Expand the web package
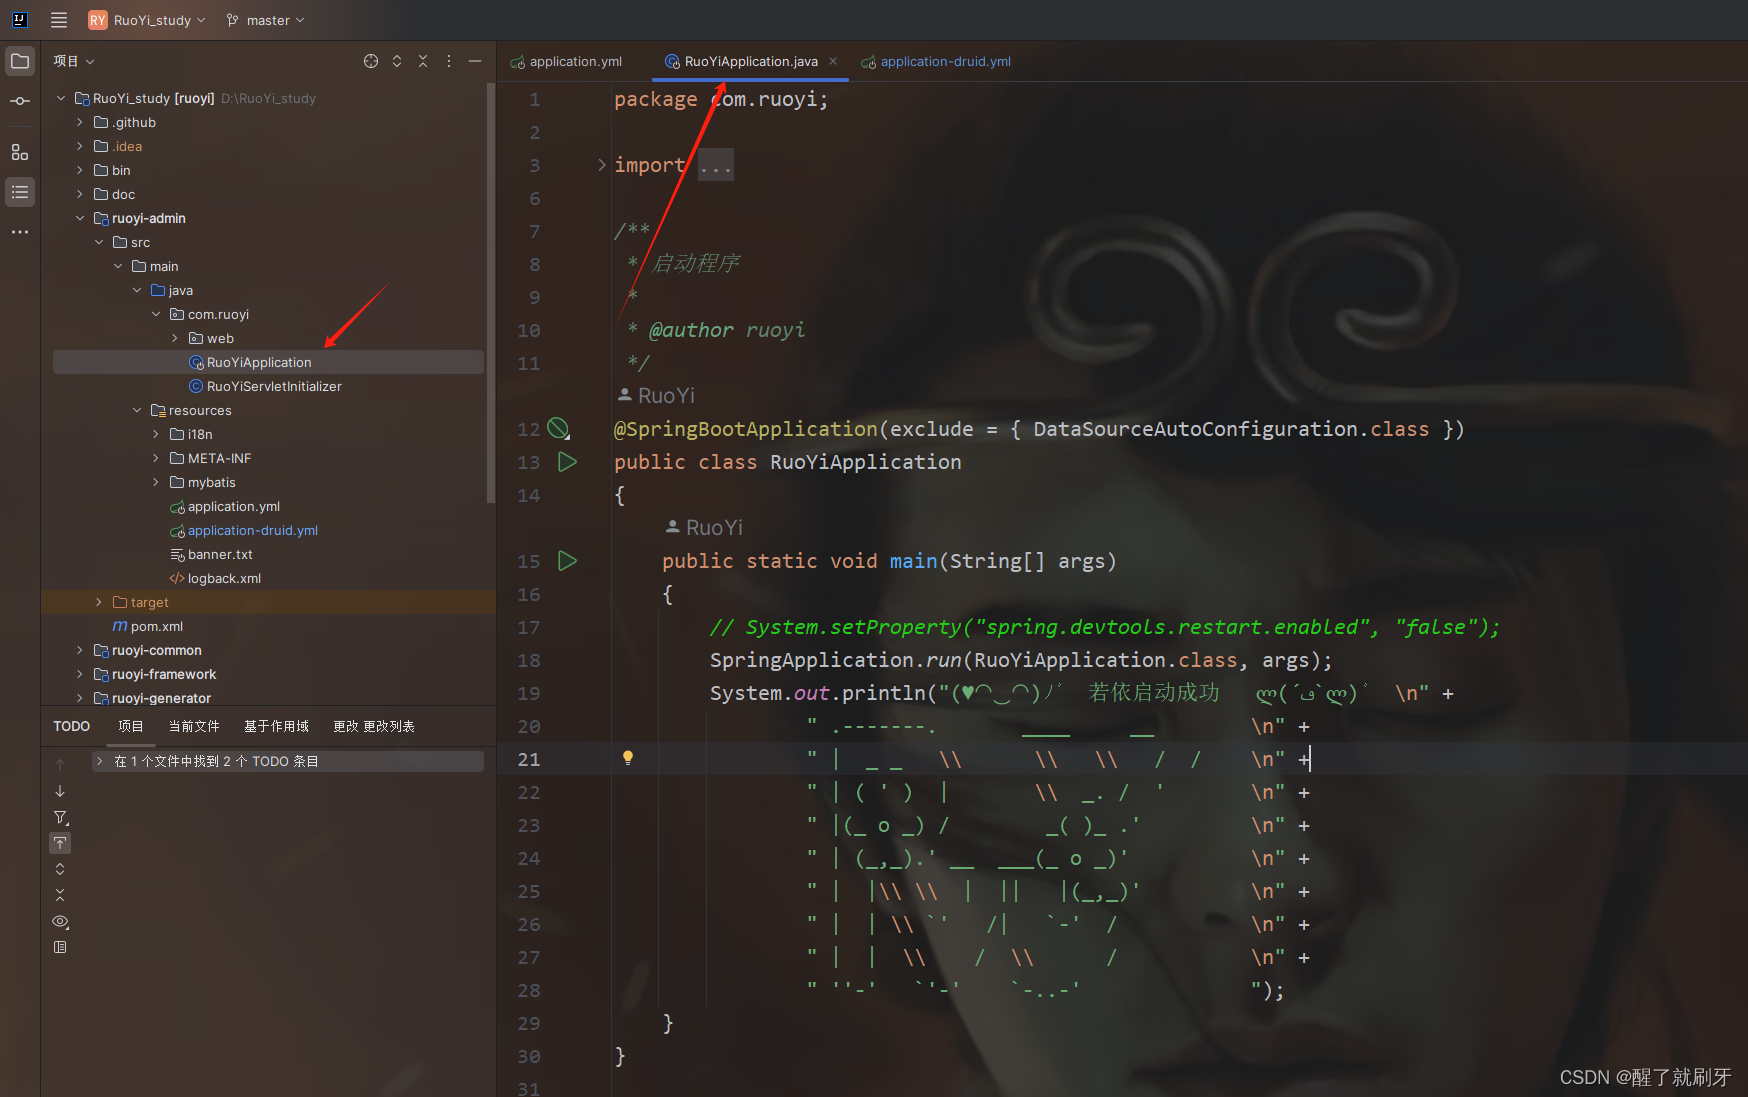This screenshot has height=1097, width=1748. tap(175, 338)
